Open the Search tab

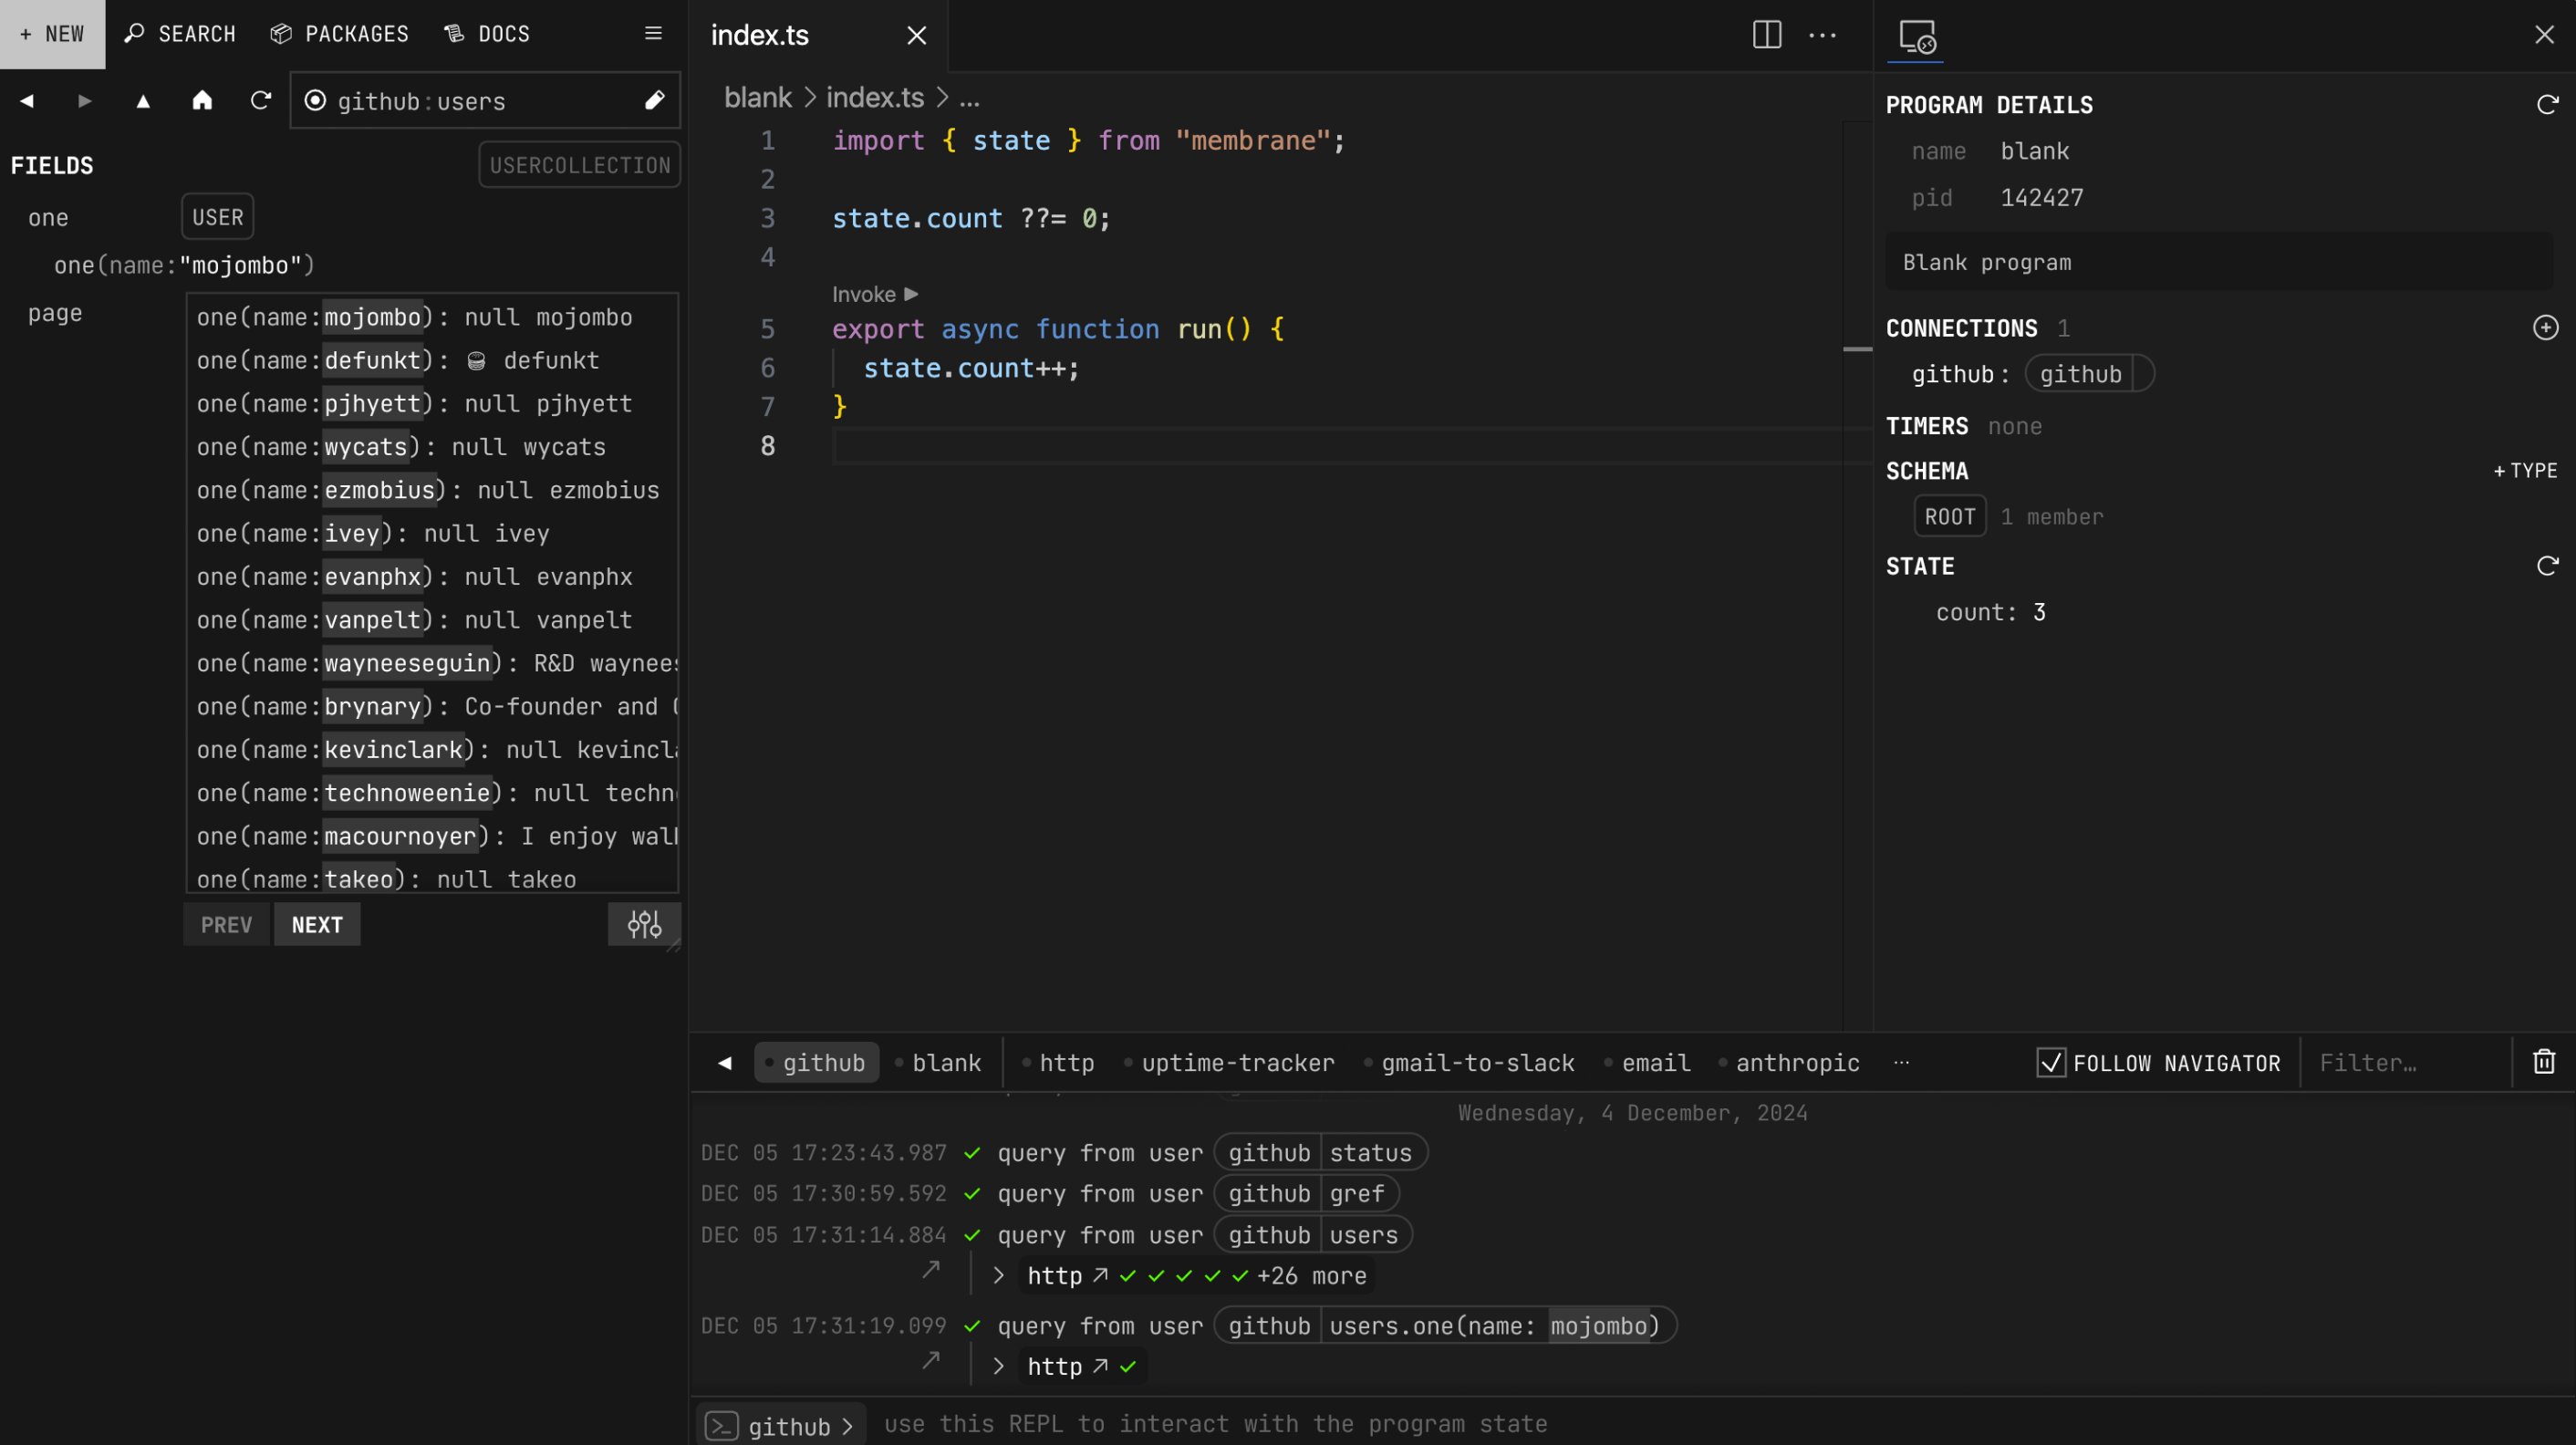180,34
